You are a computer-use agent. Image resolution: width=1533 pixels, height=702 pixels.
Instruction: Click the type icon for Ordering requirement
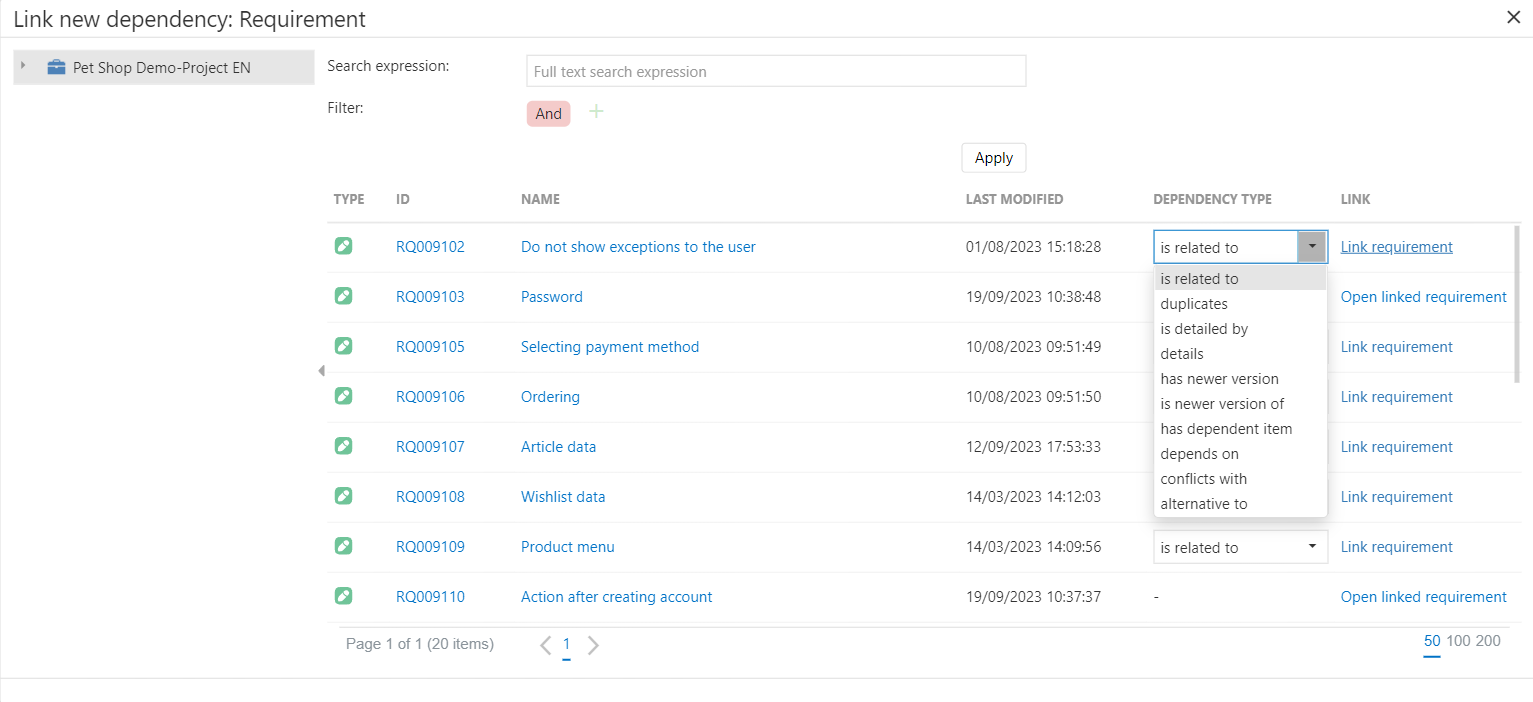tap(343, 396)
